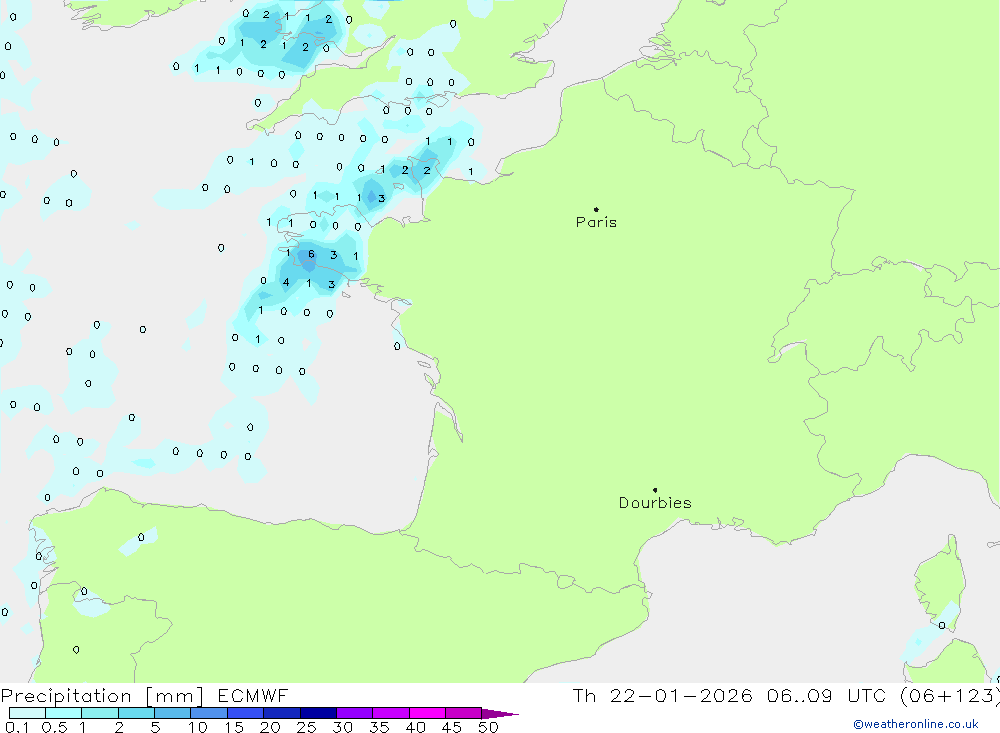
Task: Click the legend scale label 20
Action: pyautogui.click(x=270, y=727)
